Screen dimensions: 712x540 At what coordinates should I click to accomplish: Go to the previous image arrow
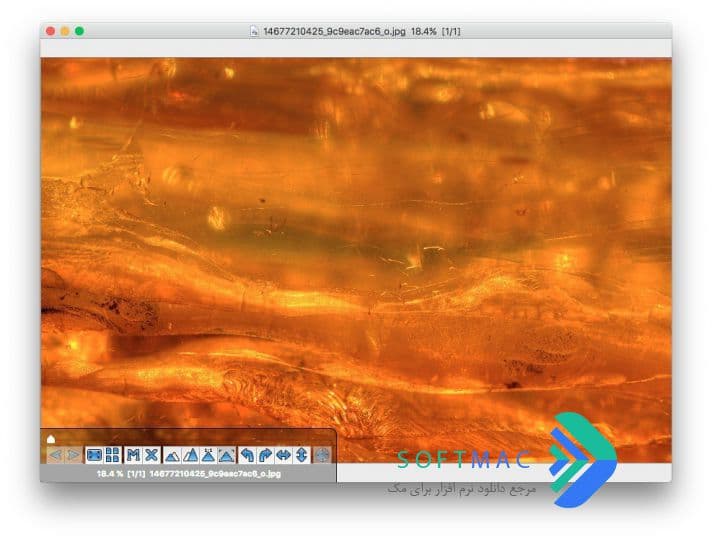click(55, 455)
